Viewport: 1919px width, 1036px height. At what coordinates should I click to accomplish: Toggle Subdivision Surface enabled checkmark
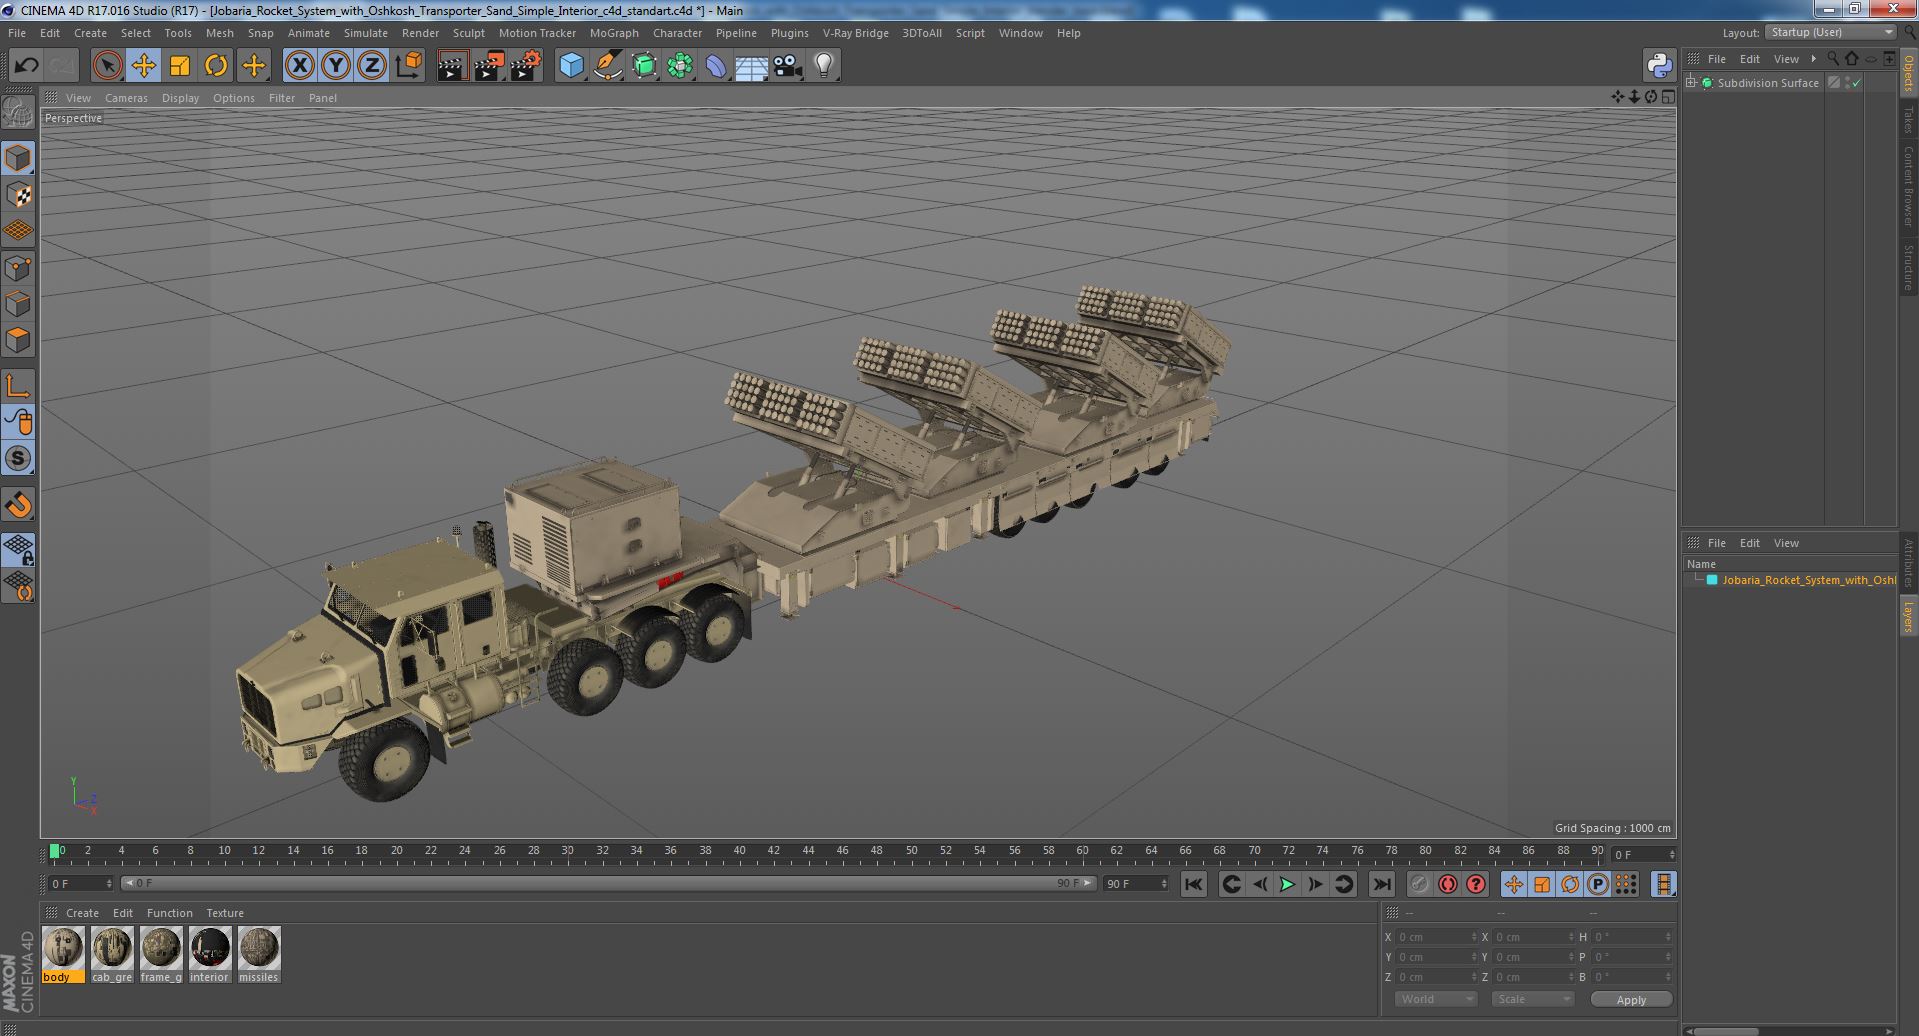point(1857,83)
